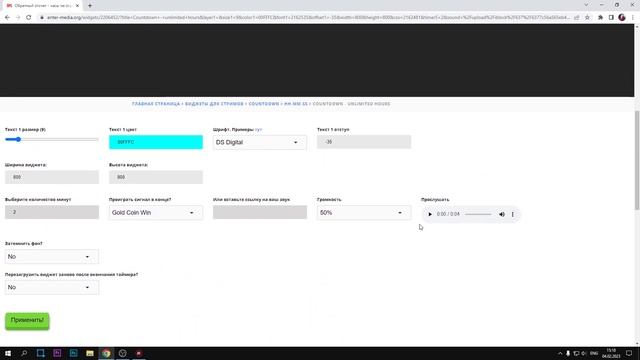Screen dimensions: 640x360
Task: Open the HH:MM:SS breadcrumb link
Action: pyautogui.click(x=296, y=104)
